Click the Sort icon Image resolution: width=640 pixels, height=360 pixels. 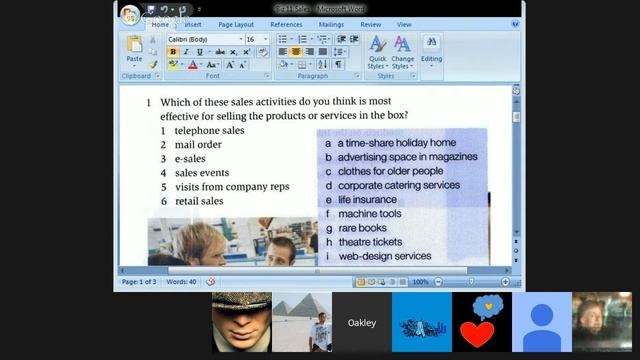click(x=322, y=64)
